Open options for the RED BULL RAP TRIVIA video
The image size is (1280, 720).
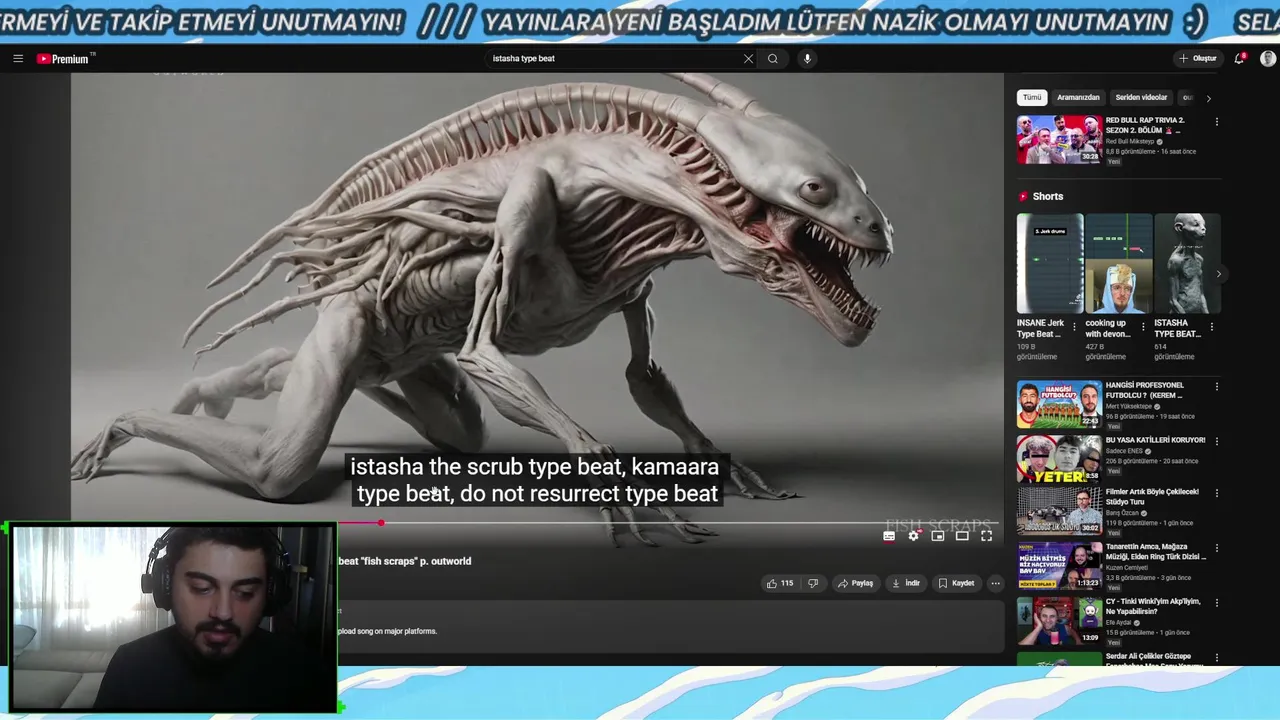coord(1217,122)
